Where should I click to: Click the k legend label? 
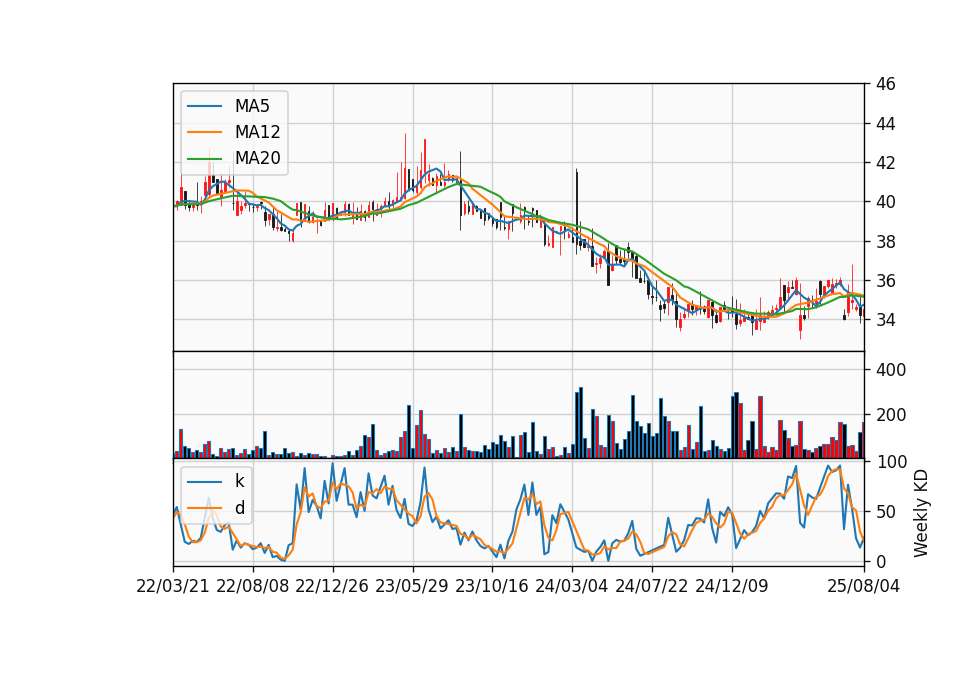tap(239, 481)
